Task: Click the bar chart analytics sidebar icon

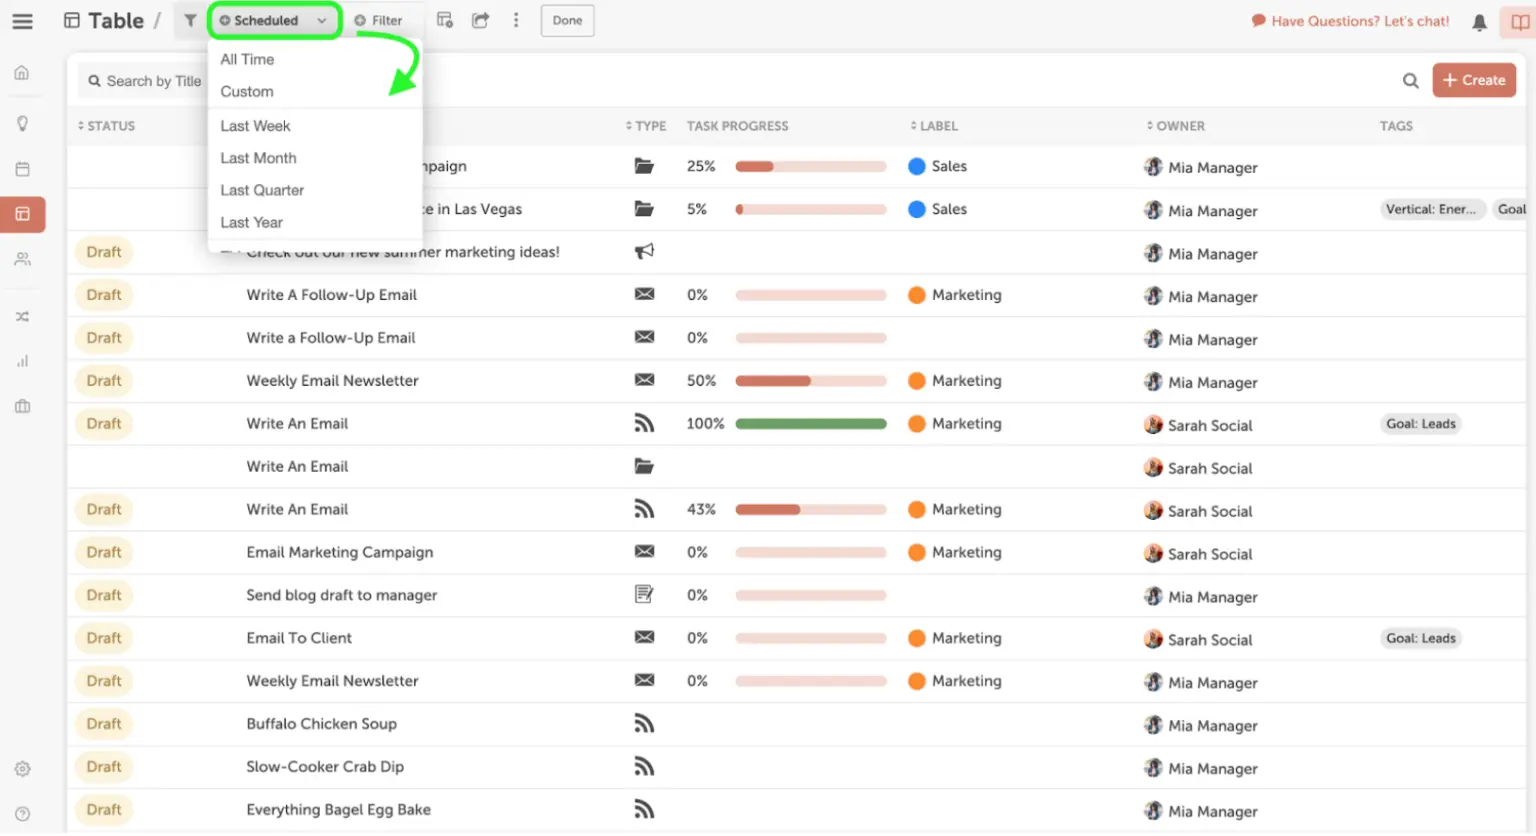Action: (x=22, y=361)
